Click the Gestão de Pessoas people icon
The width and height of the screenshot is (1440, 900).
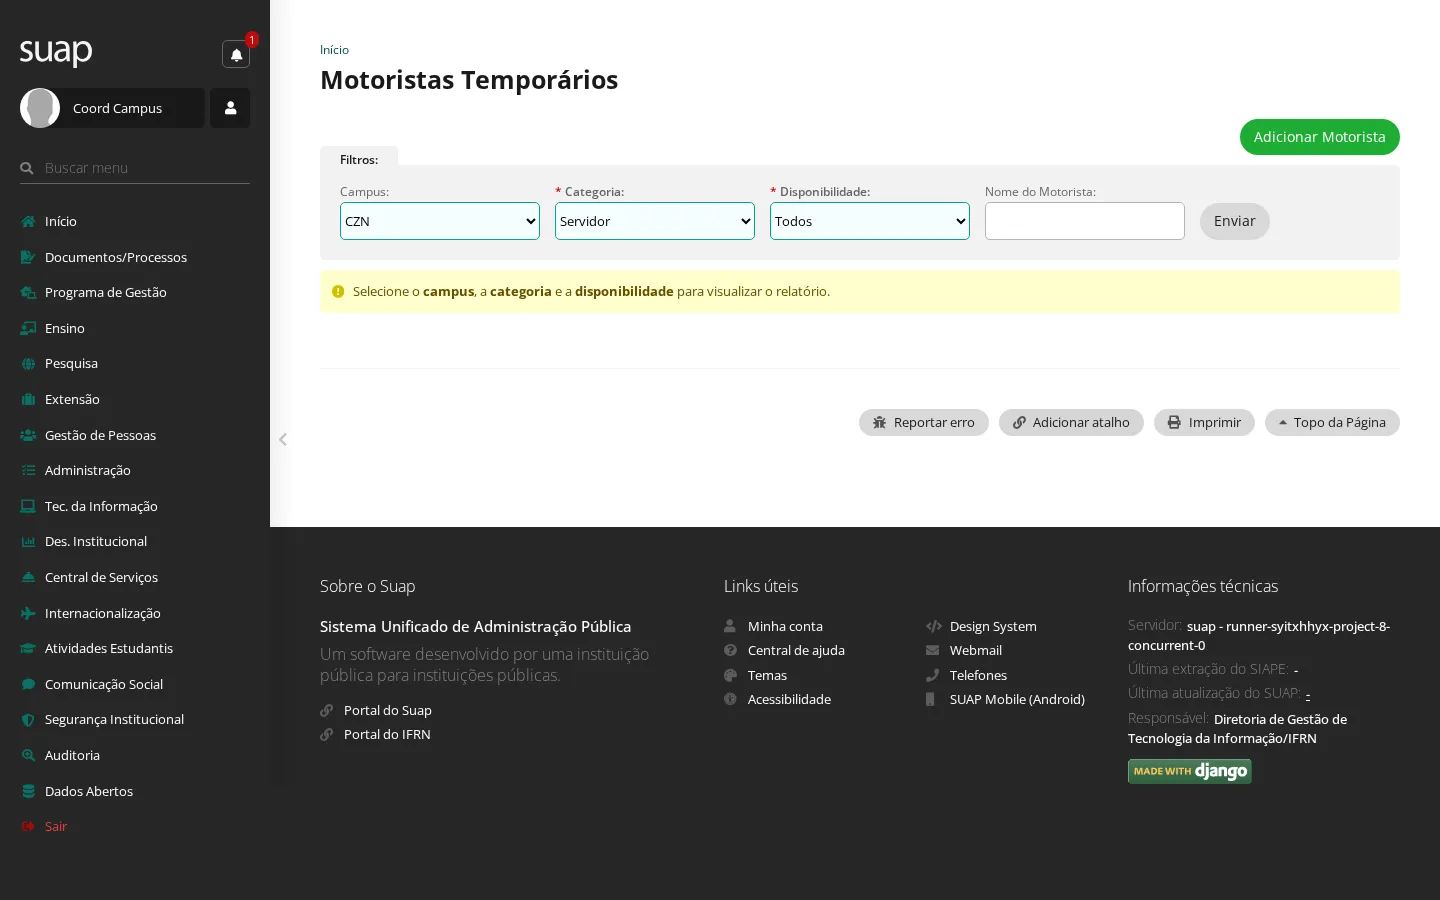click(28, 435)
